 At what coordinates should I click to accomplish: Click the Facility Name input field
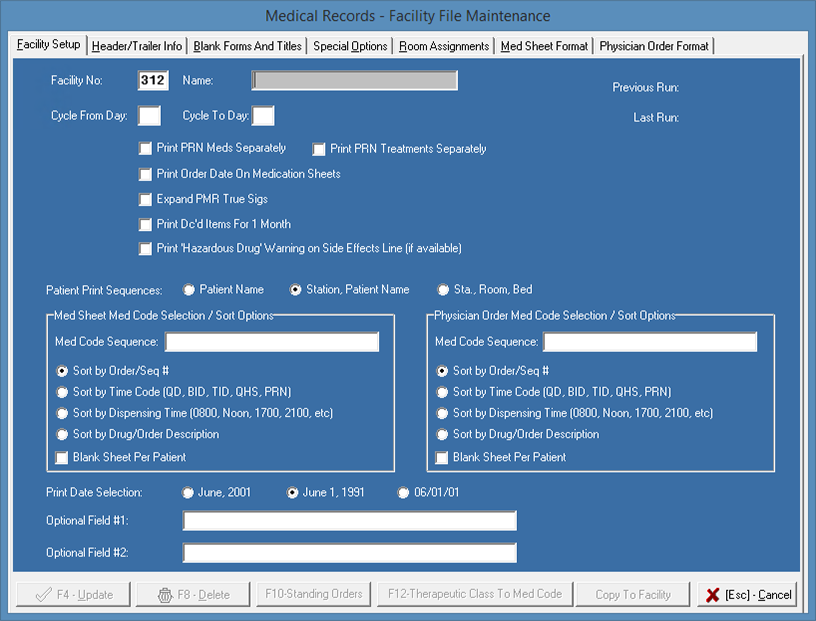[x=354, y=80]
